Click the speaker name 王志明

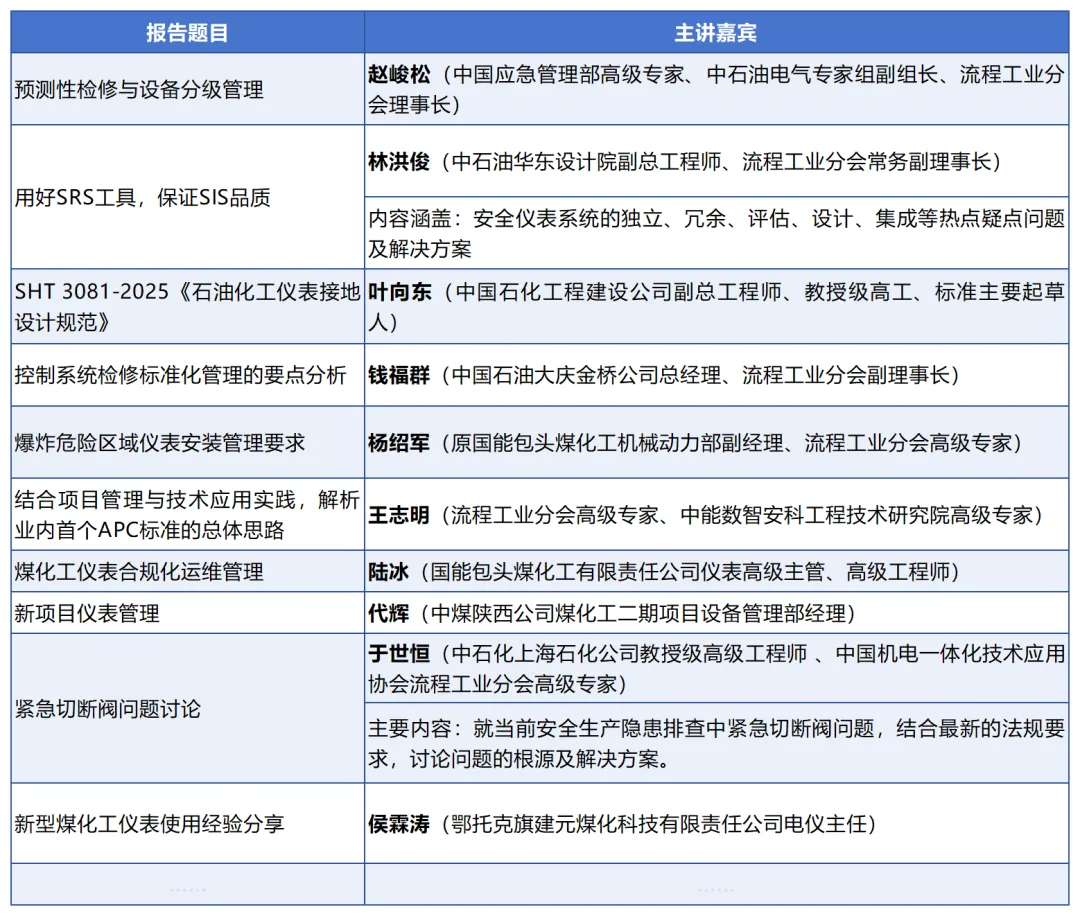[x=399, y=515]
